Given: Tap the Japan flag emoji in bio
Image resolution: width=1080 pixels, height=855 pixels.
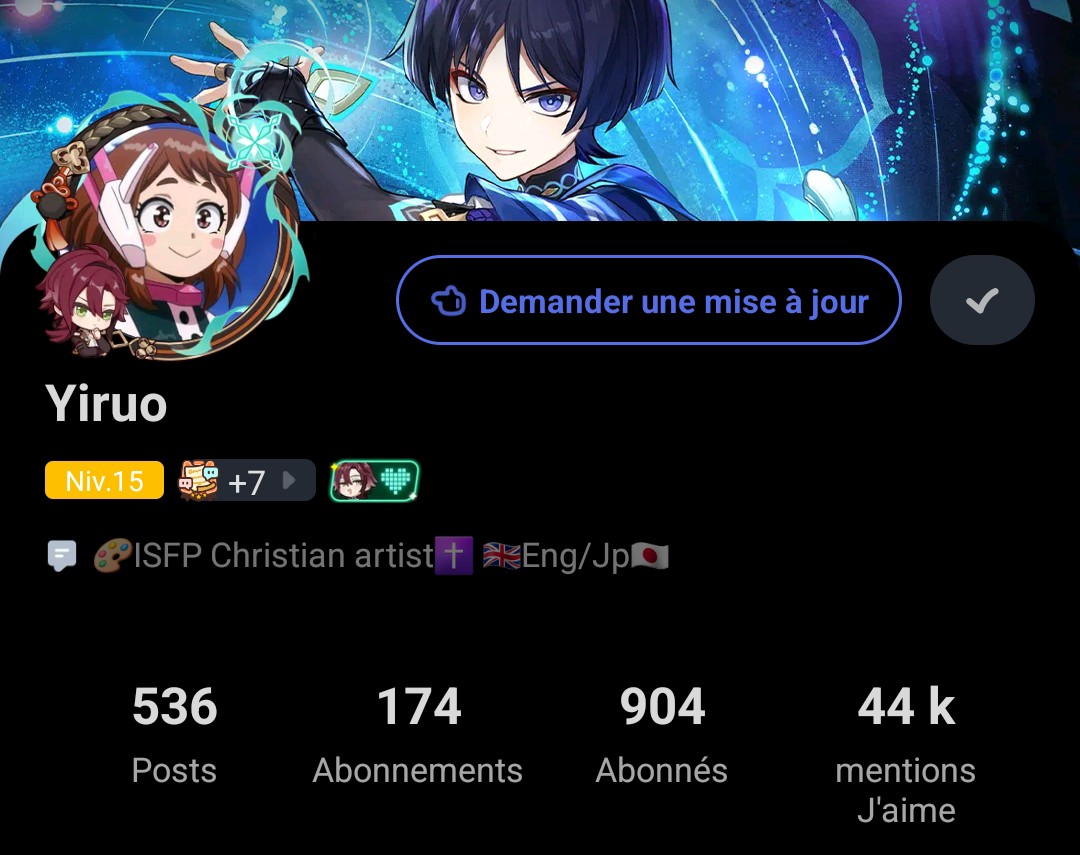Looking at the screenshot, I should [650, 556].
